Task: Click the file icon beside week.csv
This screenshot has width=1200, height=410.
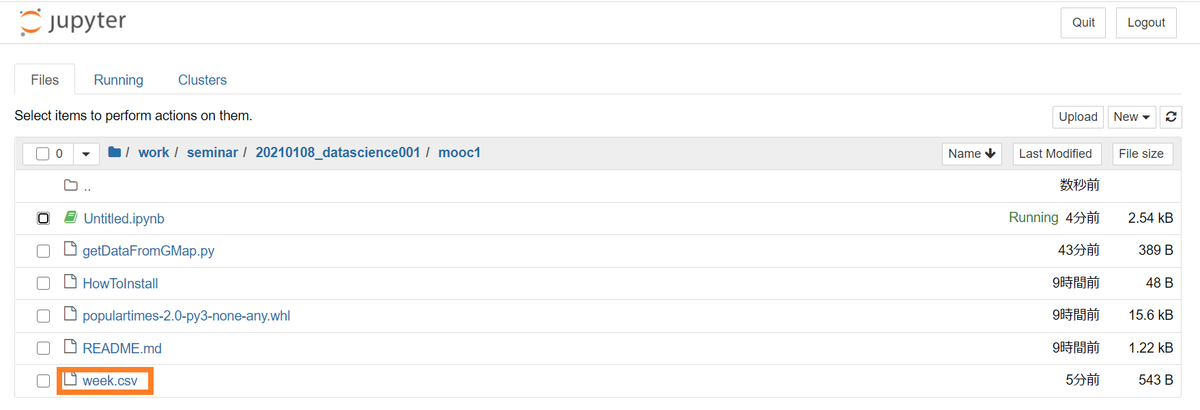Action: click(x=70, y=379)
